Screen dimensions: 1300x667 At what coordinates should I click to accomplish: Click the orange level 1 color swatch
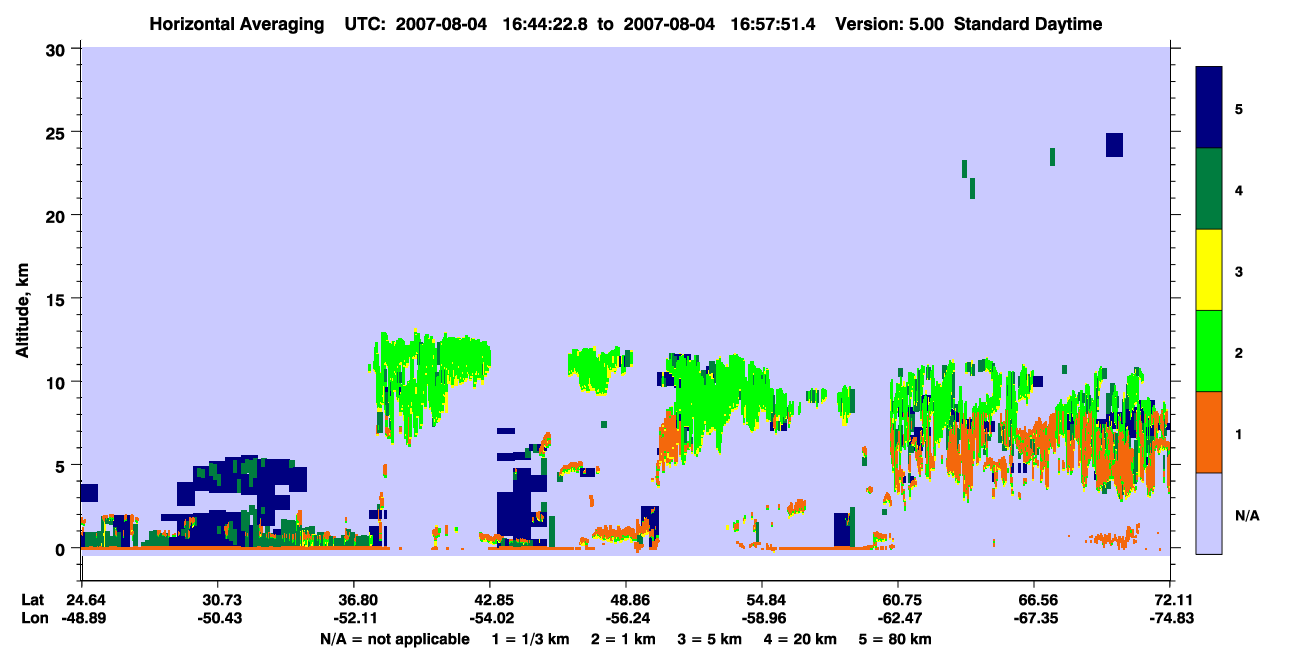1209,432
